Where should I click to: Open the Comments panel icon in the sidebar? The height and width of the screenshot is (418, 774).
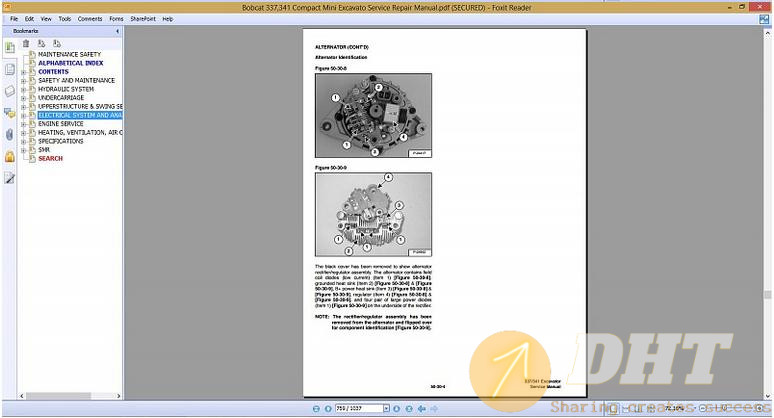9,113
